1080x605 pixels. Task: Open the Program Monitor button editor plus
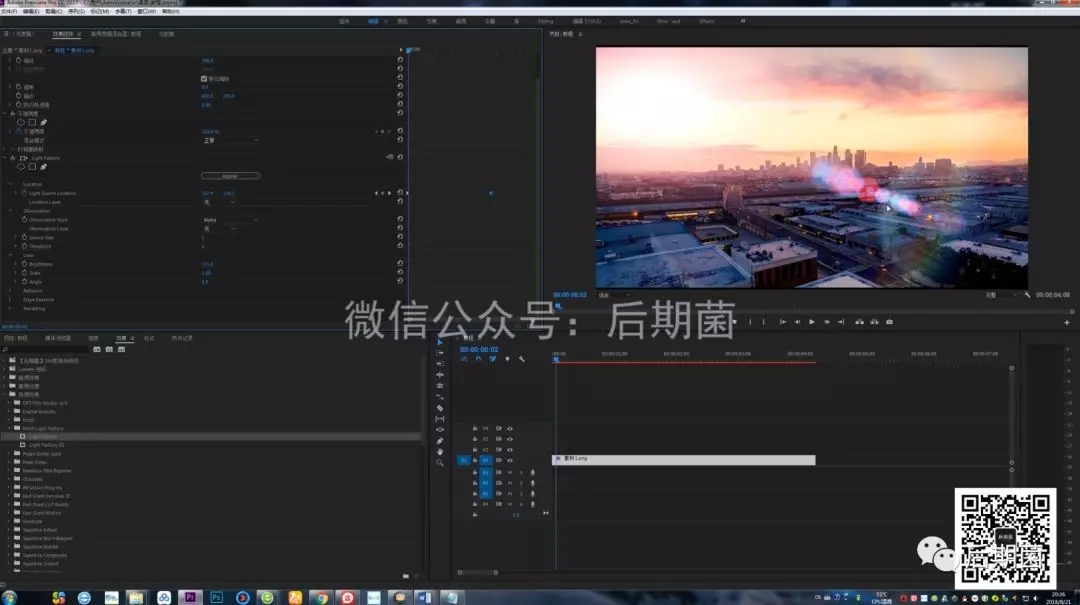tap(1067, 322)
